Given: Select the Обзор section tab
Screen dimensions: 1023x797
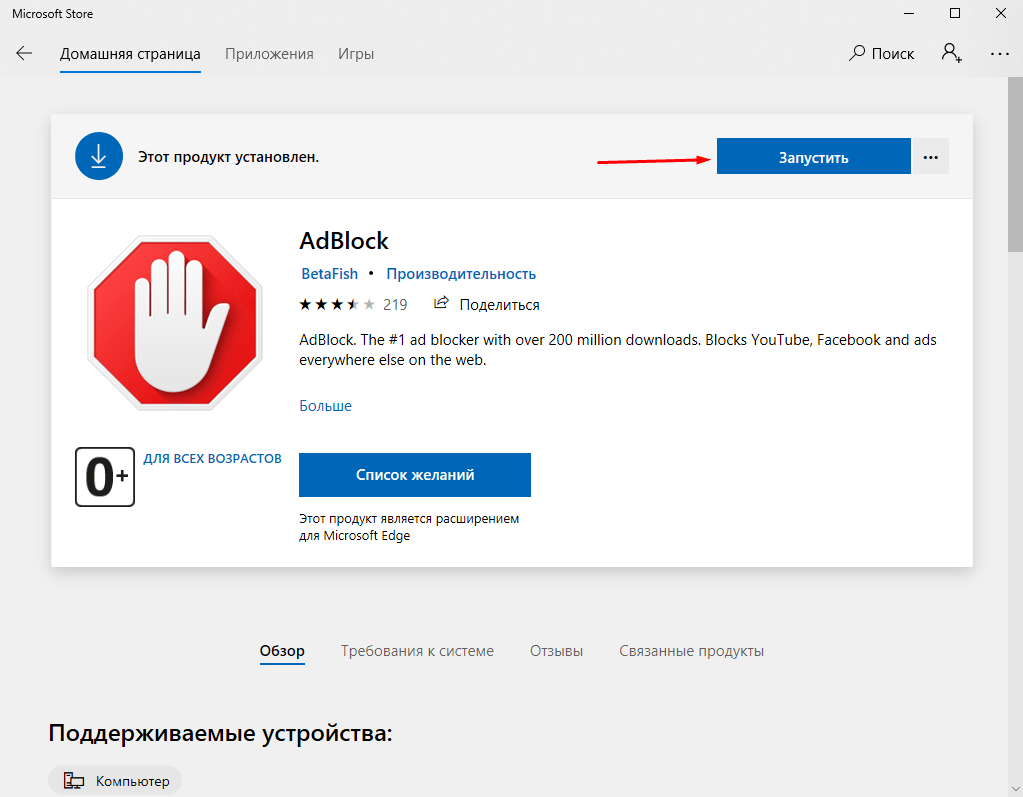Looking at the screenshot, I should pos(282,651).
